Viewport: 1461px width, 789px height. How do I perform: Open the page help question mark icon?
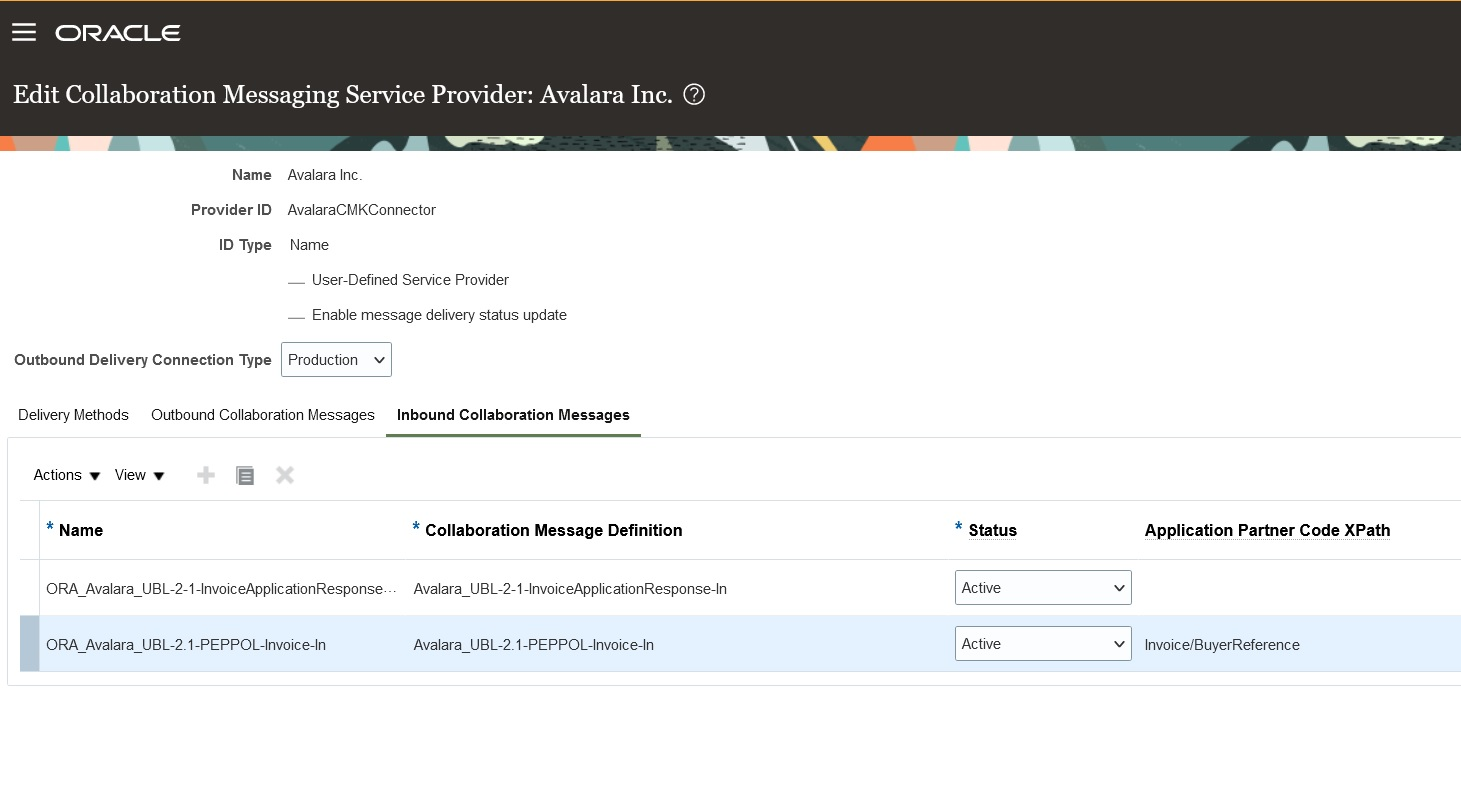coord(694,93)
